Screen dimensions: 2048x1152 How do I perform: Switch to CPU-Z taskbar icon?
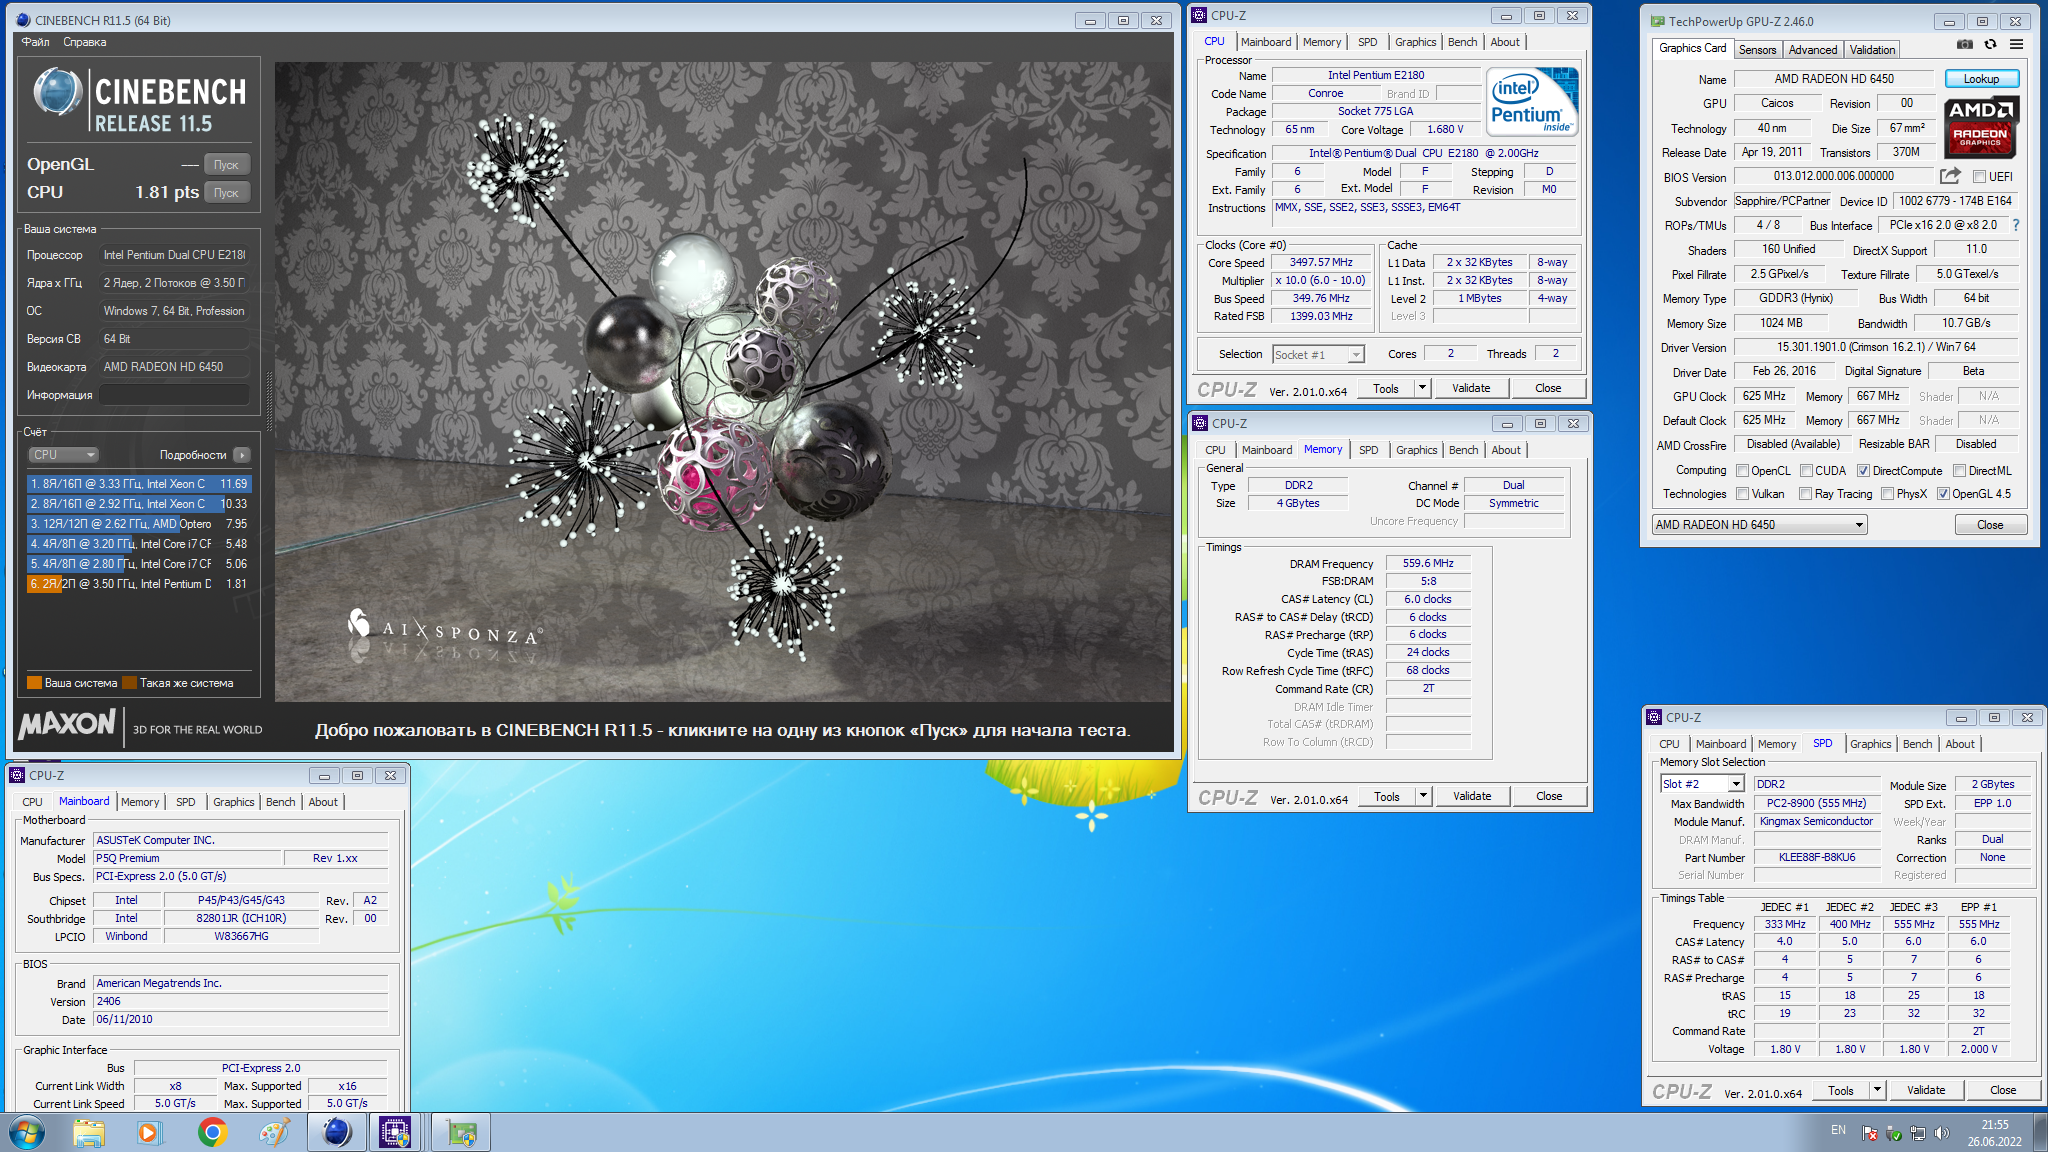click(395, 1132)
